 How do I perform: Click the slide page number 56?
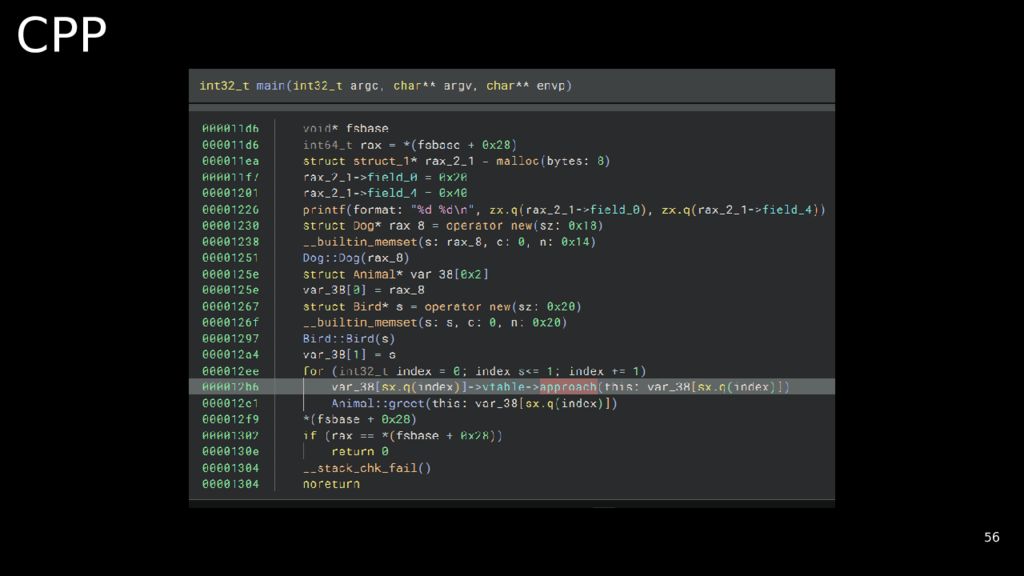(991, 537)
